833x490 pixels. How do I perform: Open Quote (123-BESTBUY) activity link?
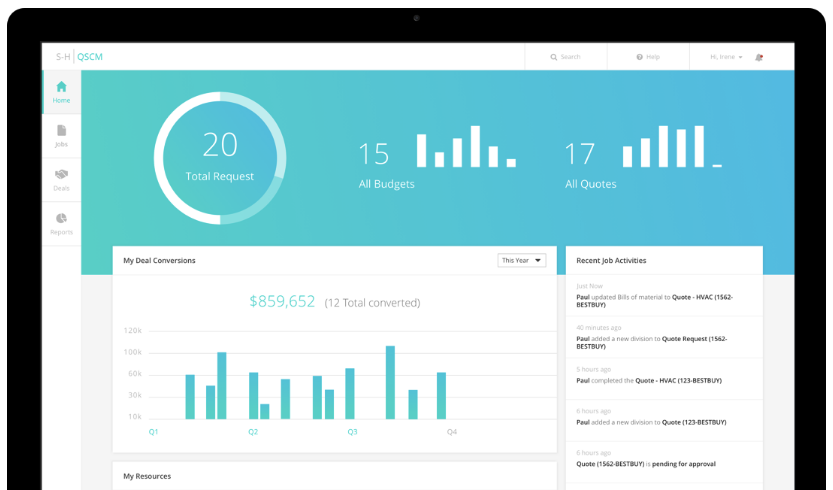(x=694, y=423)
